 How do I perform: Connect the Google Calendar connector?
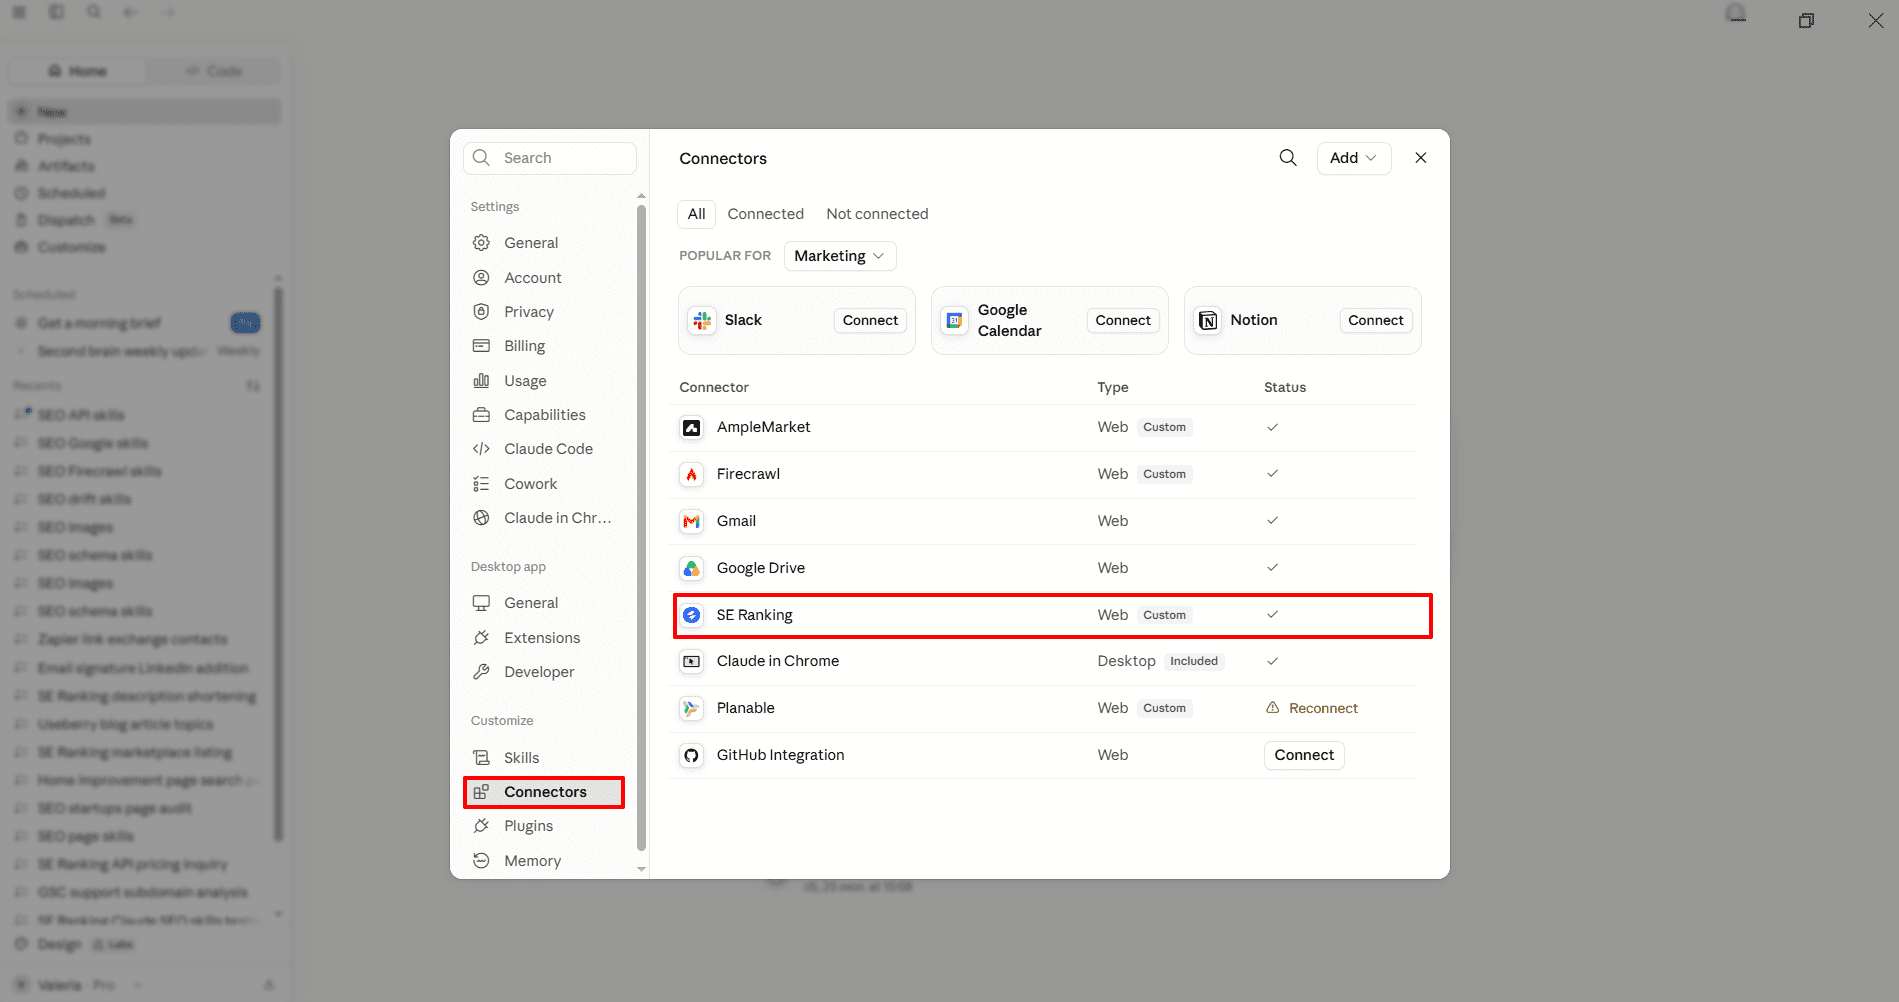[1123, 320]
